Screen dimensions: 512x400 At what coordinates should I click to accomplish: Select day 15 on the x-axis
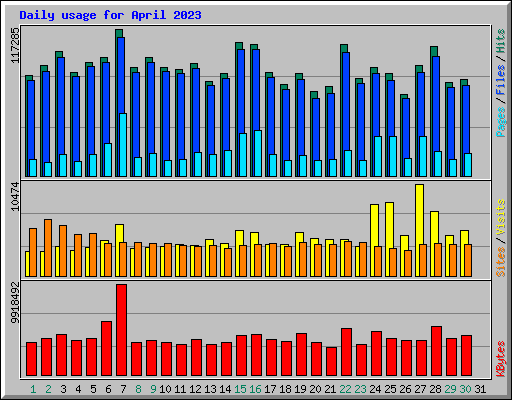tap(240, 389)
